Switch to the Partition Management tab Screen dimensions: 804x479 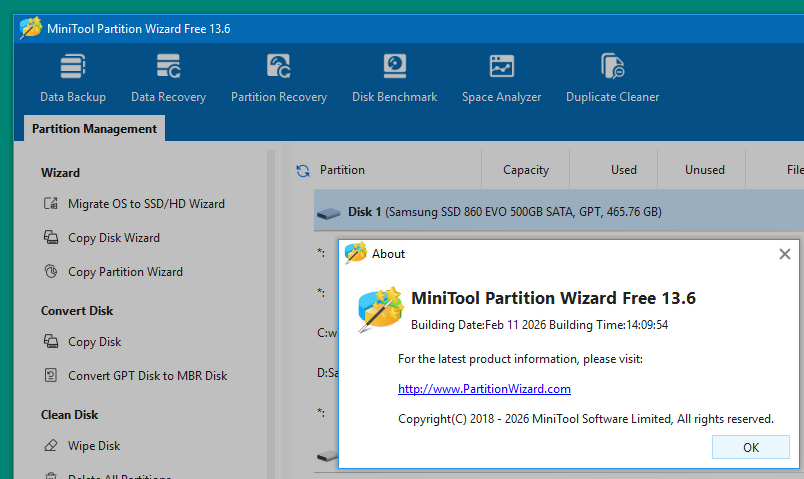(94, 129)
